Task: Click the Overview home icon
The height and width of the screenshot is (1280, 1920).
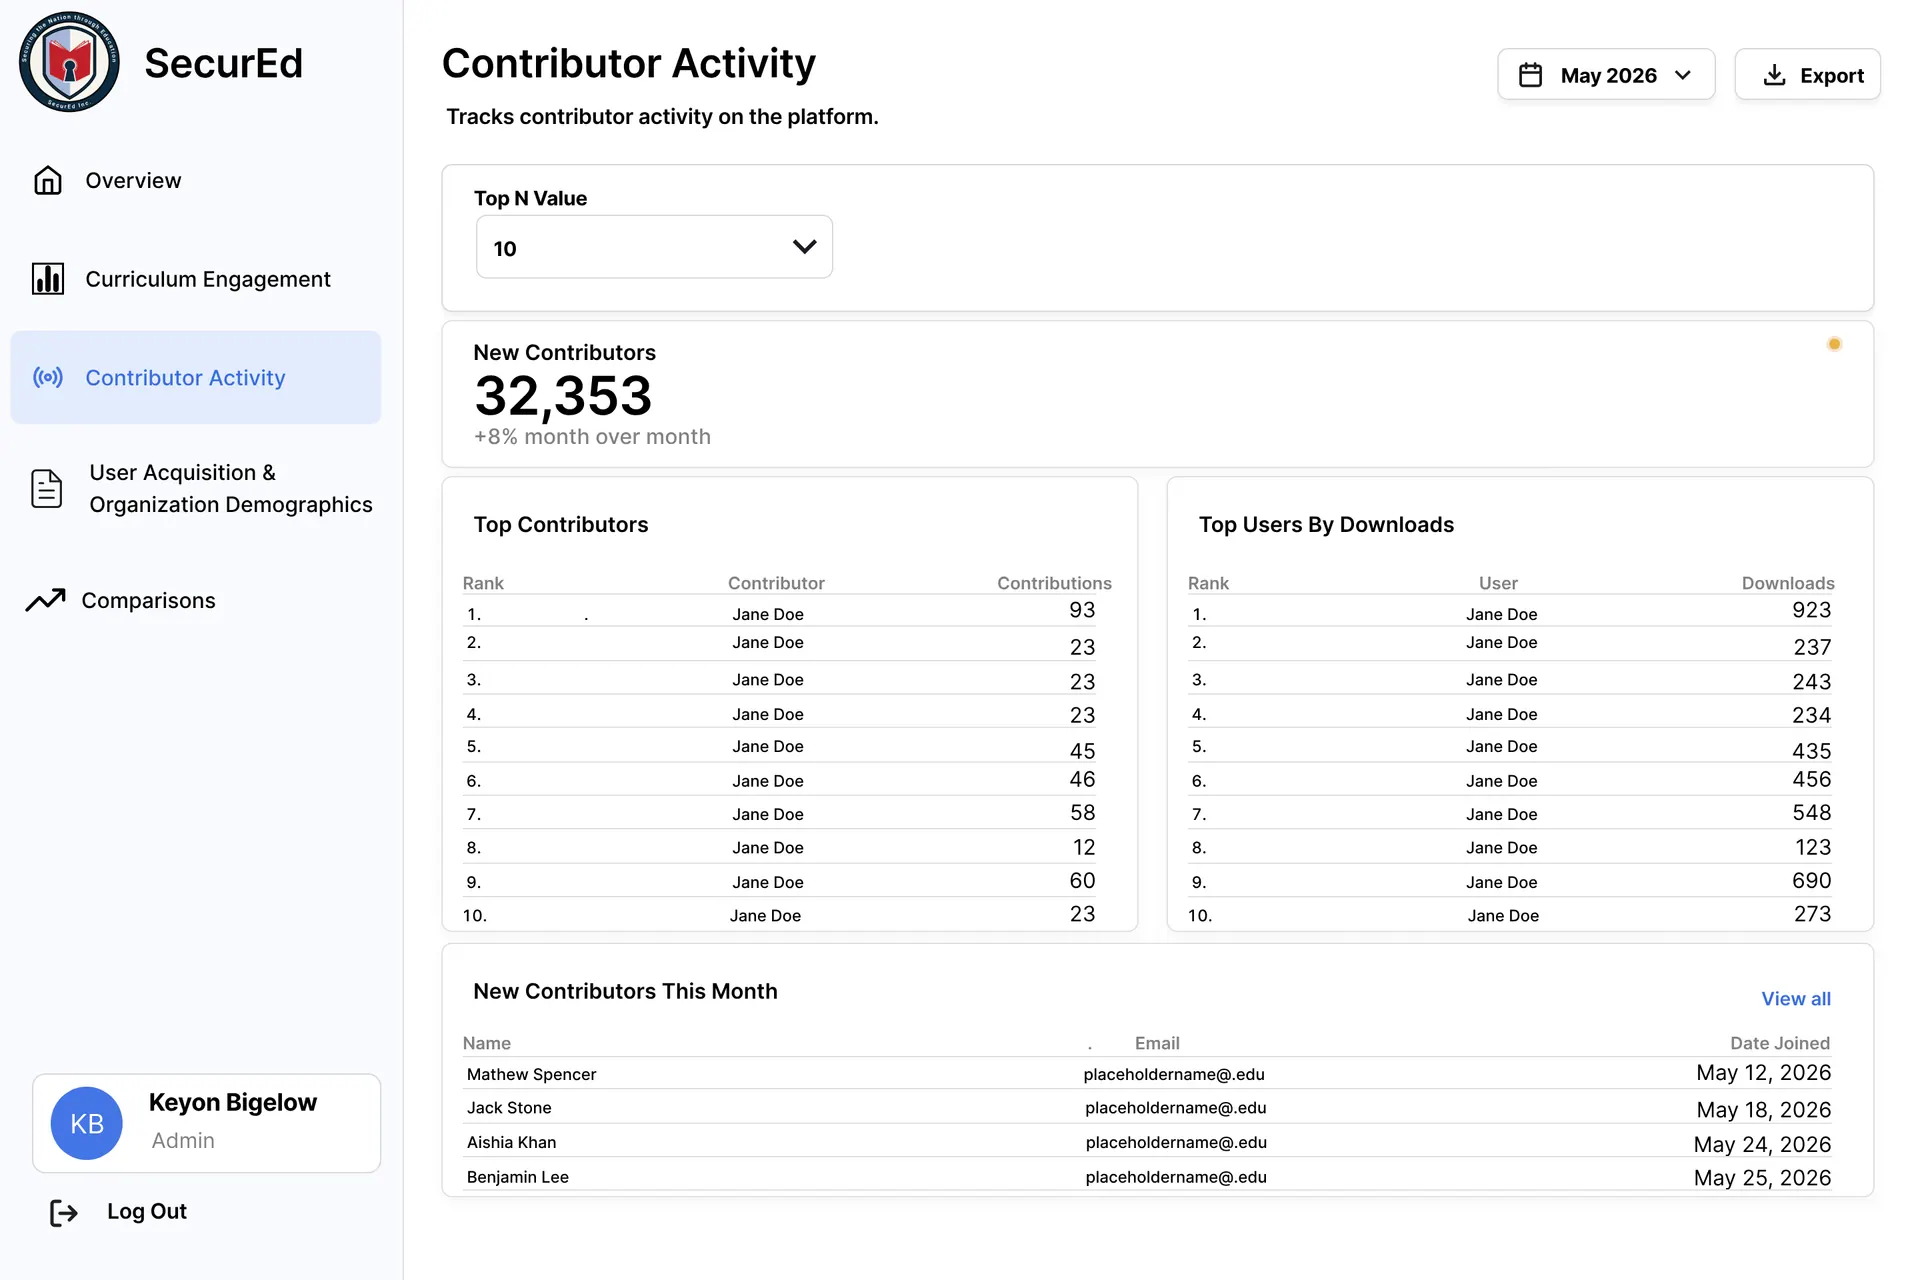Action: (48, 180)
